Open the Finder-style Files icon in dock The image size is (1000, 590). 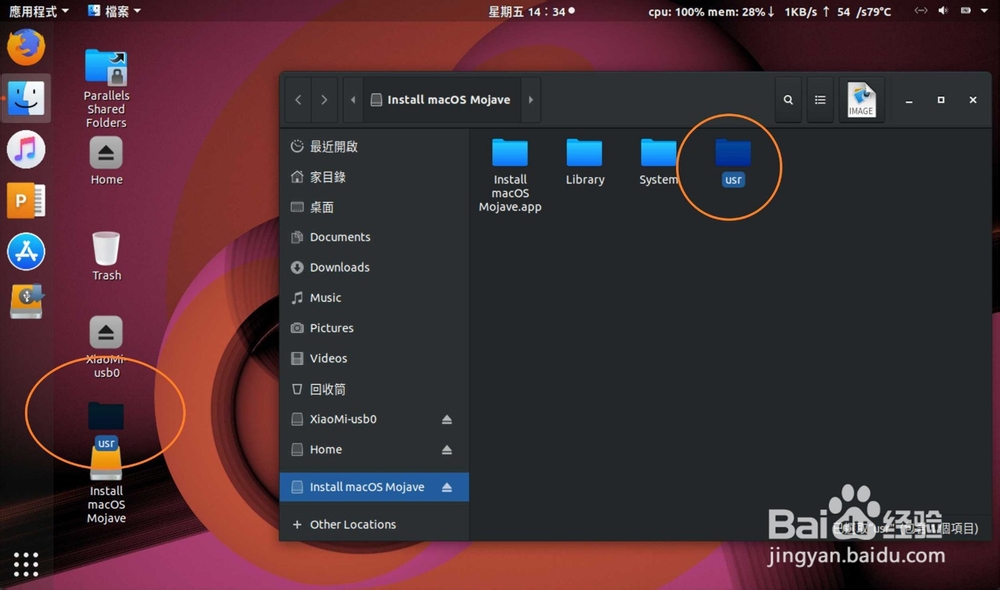pos(26,98)
